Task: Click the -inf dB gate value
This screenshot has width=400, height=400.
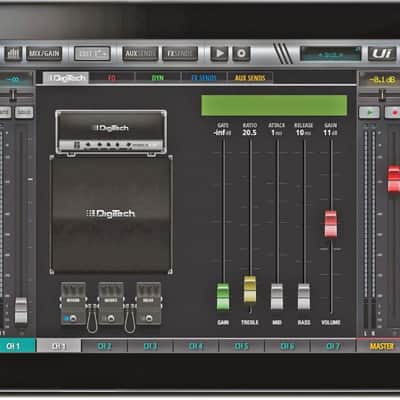Action: tap(222, 133)
